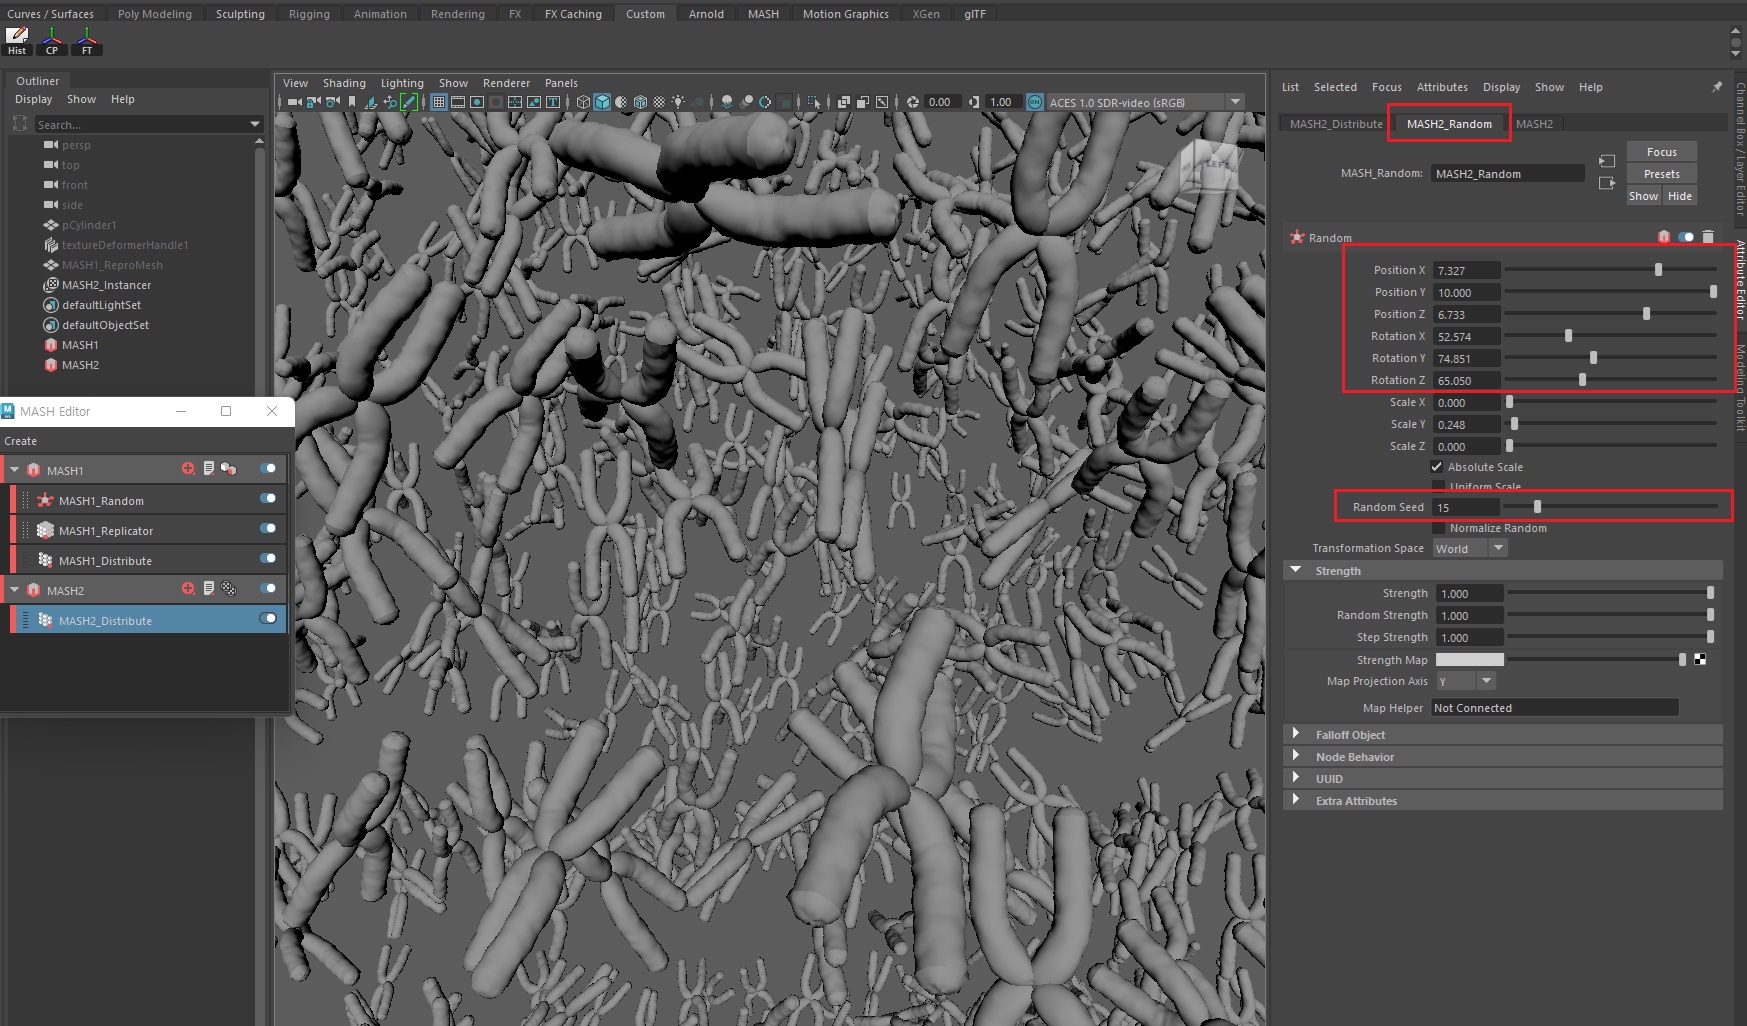The width and height of the screenshot is (1747, 1026).
Task: Click the Hist shelf icon
Action: click(x=17, y=41)
